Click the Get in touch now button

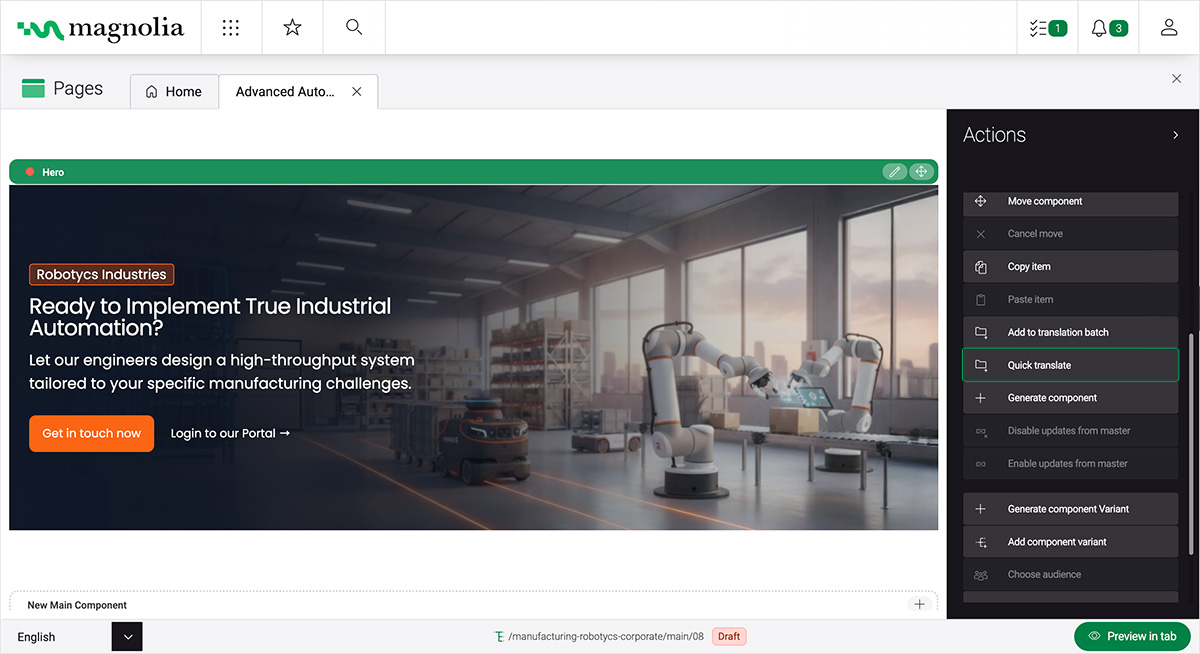tap(91, 433)
